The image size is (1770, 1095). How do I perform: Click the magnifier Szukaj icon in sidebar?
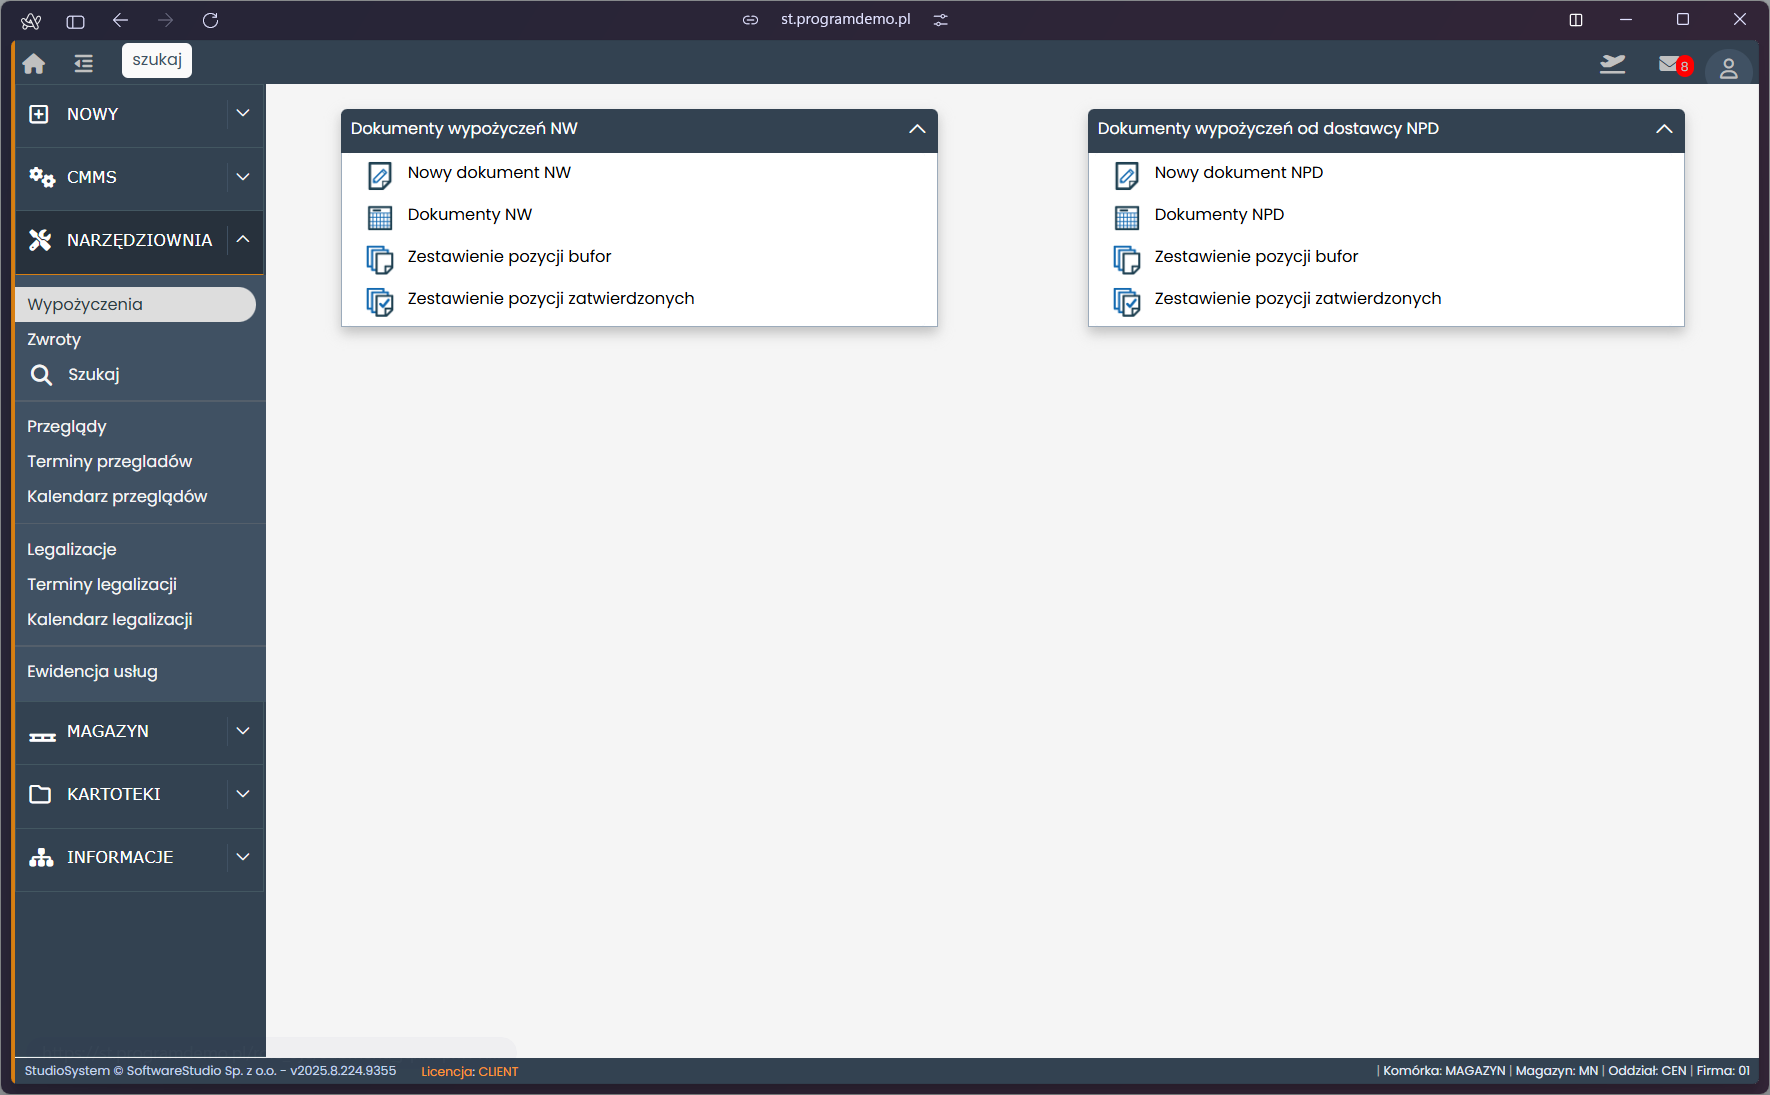[41, 375]
